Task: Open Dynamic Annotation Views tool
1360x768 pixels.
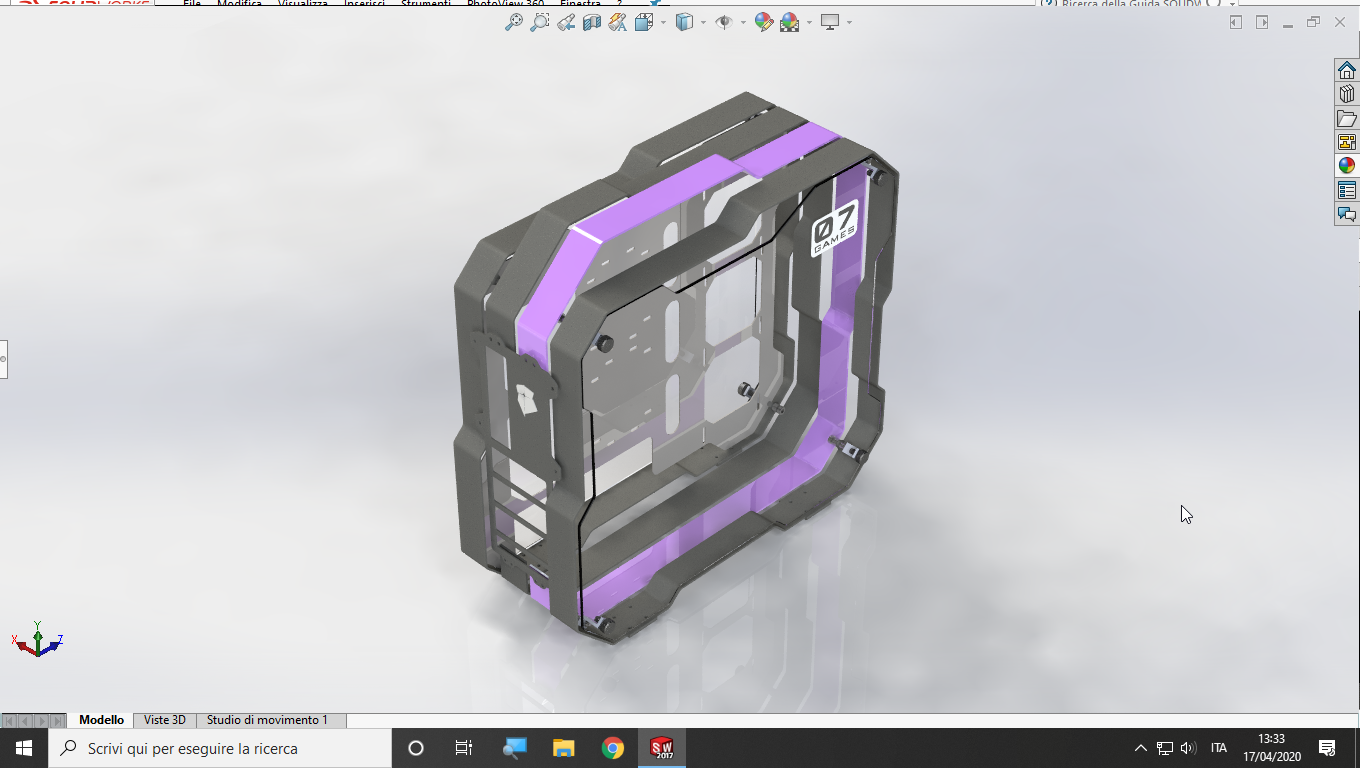Action: [x=618, y=22]
